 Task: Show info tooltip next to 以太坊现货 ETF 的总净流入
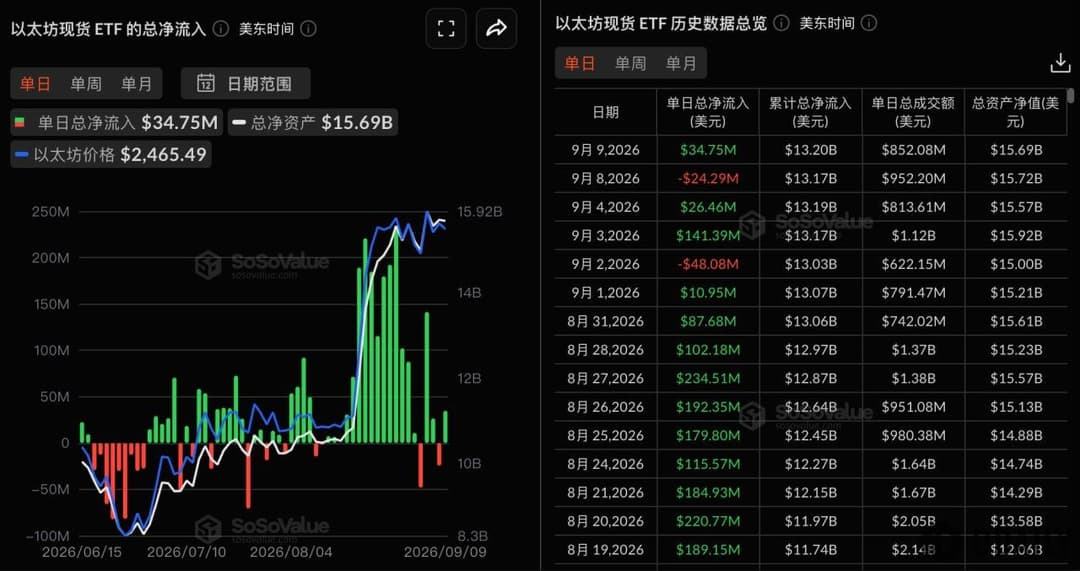(220, 29)
